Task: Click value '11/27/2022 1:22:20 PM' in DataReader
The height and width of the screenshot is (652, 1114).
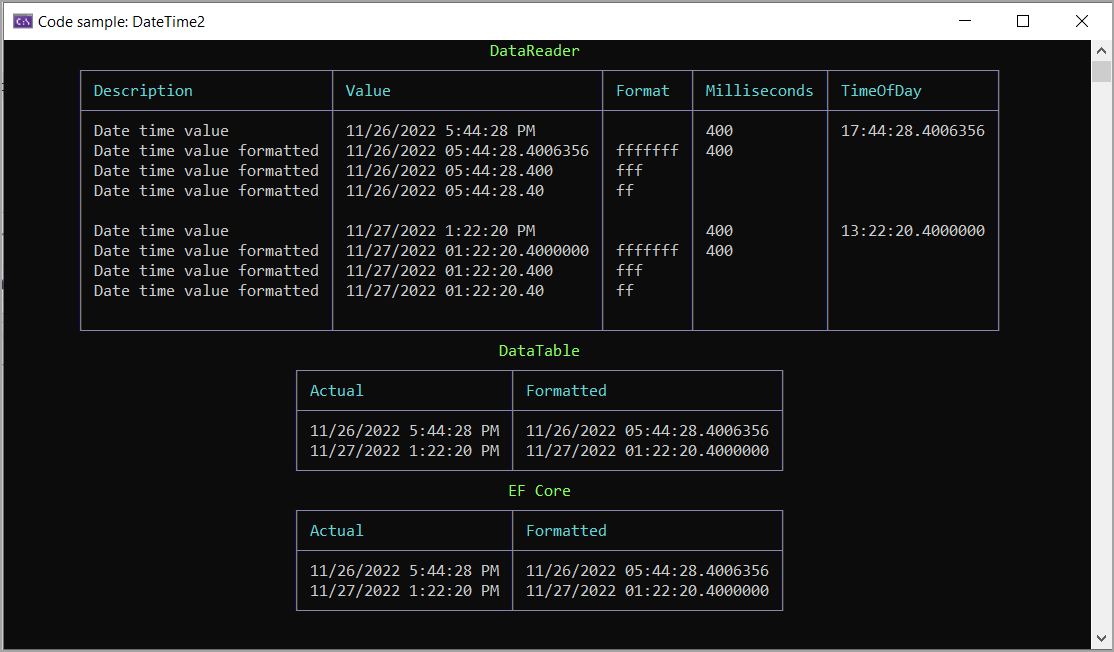Action: coord(440,231)
